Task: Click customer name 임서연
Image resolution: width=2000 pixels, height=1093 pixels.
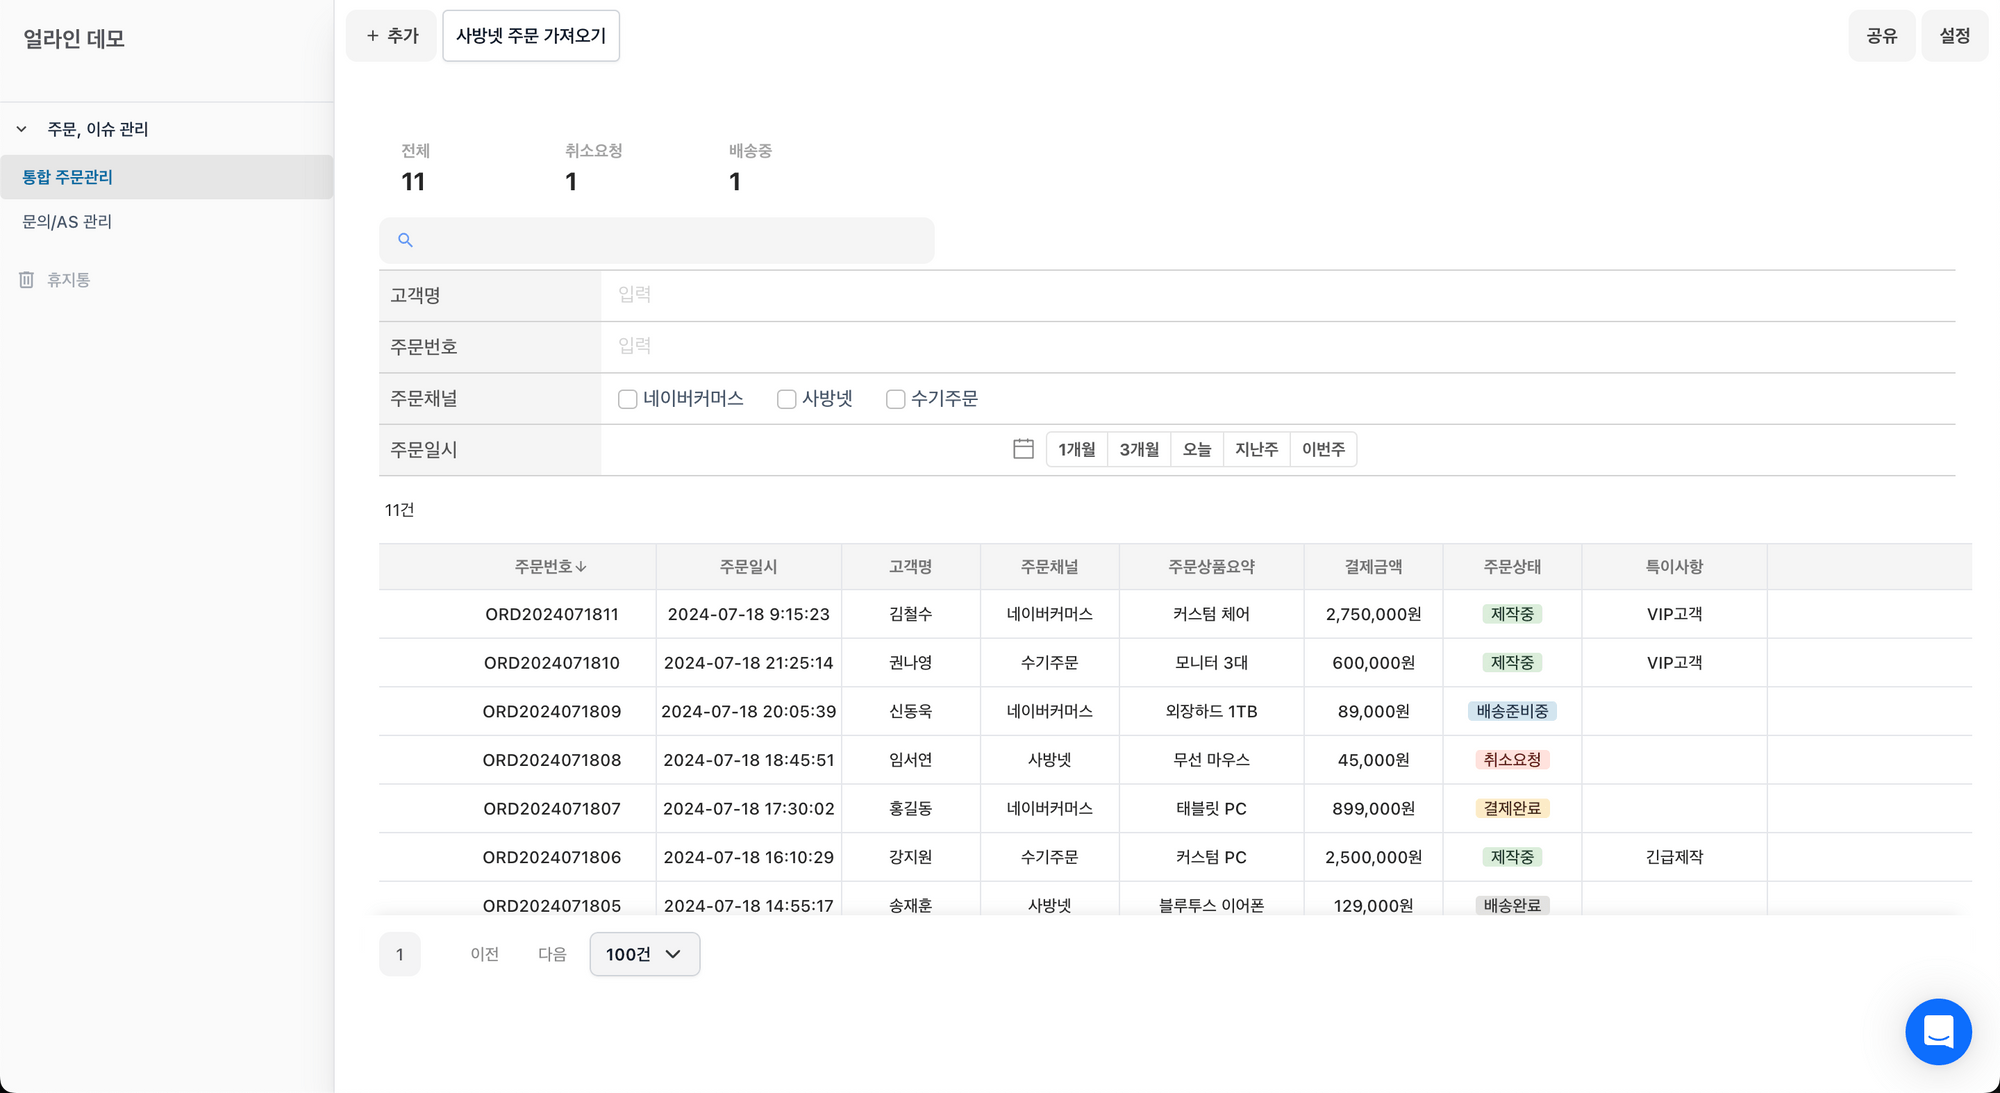Action: pos(911,760)
